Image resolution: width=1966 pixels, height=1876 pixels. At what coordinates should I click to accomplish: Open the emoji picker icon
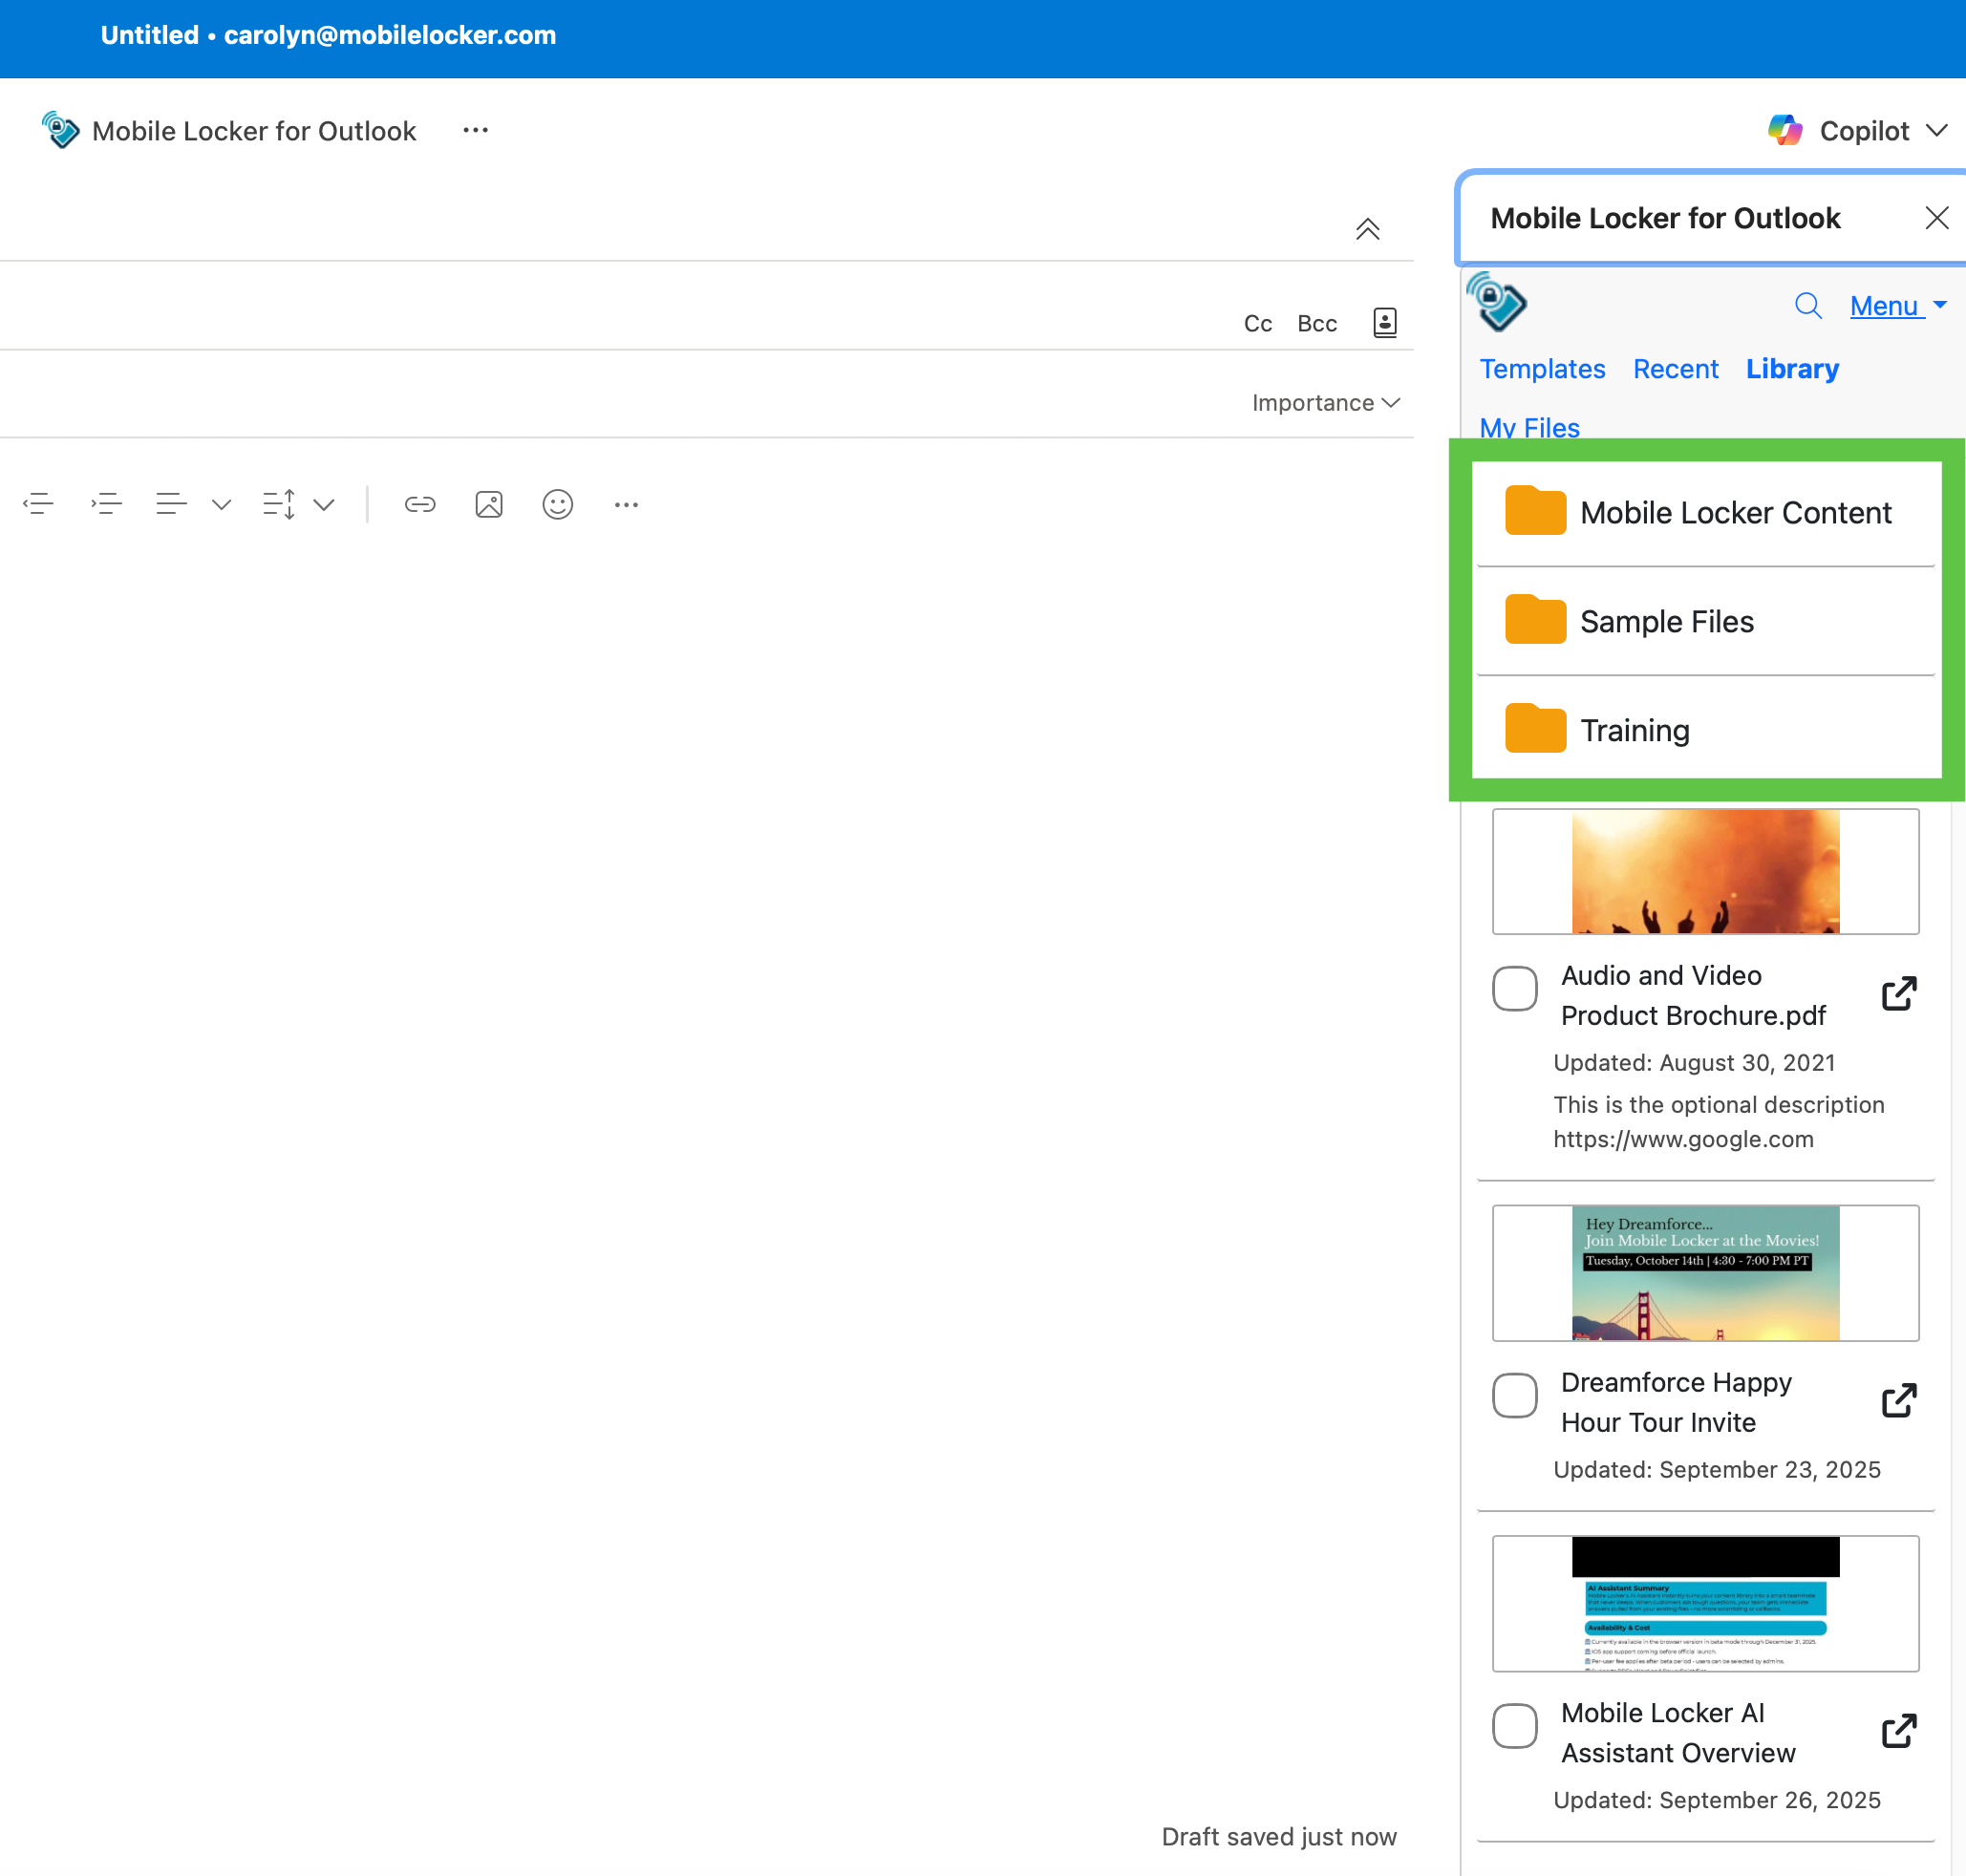(x=557, y=504)
